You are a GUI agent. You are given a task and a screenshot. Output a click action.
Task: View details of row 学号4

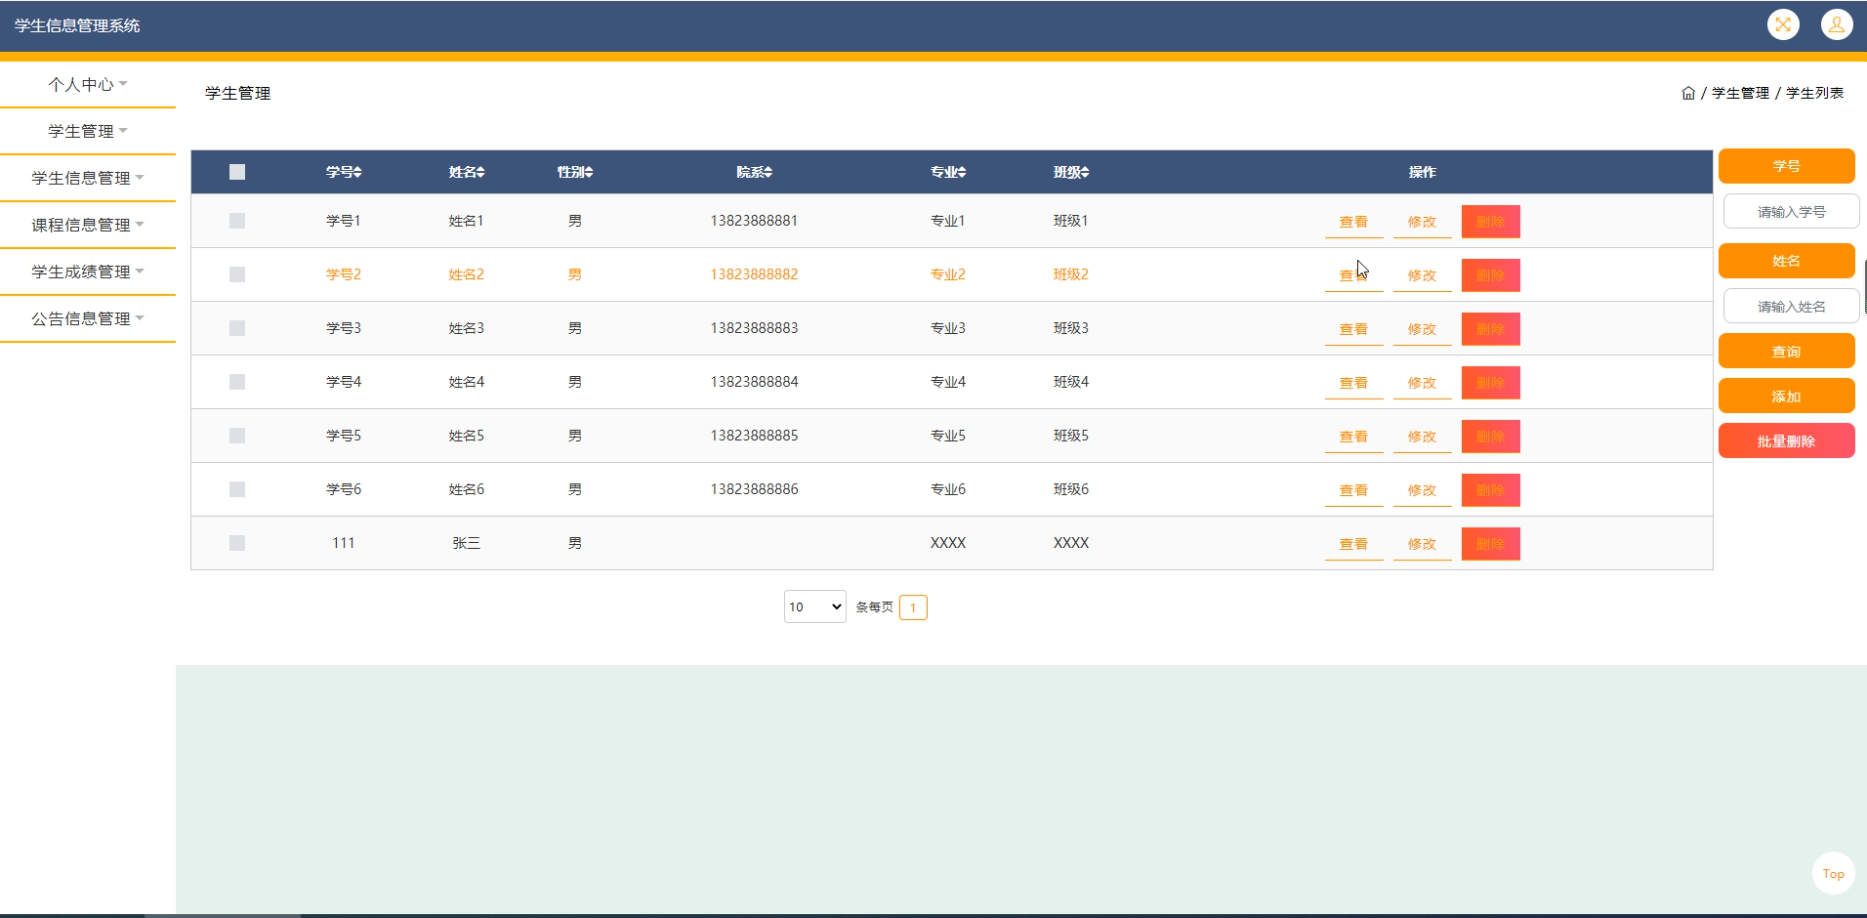point(1354,383)
